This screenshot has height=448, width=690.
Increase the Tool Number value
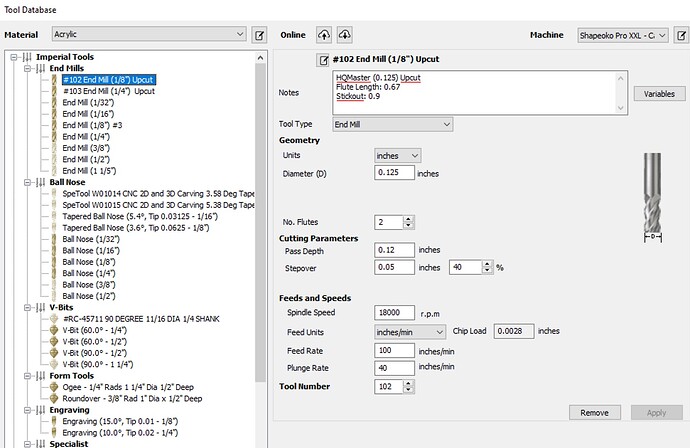(x=408, y=383)
